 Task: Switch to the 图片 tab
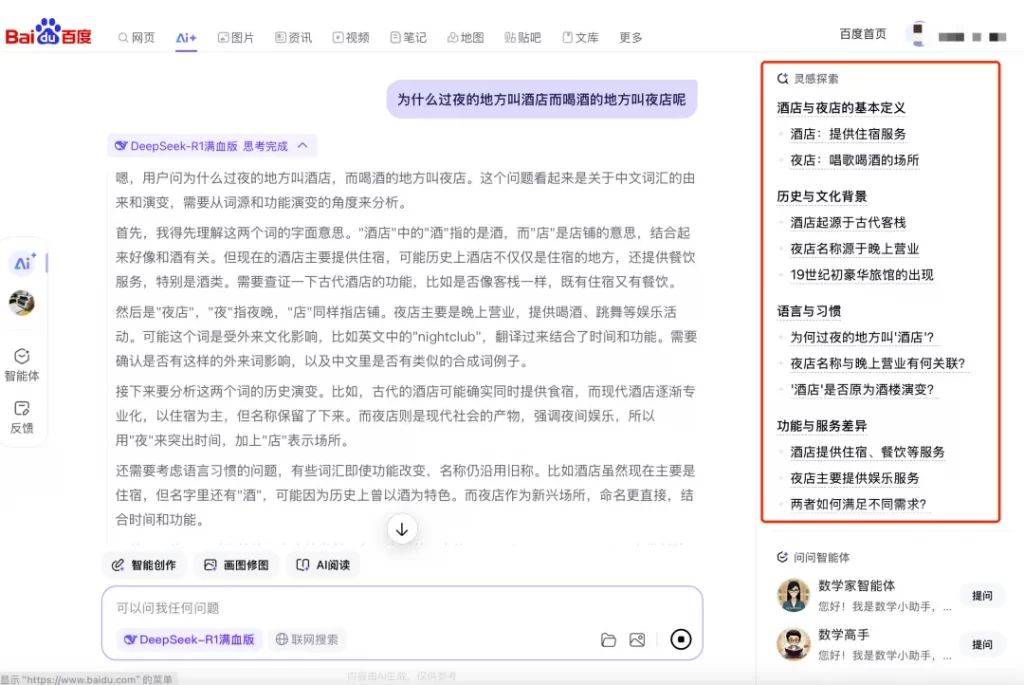[x=236, y=38]
